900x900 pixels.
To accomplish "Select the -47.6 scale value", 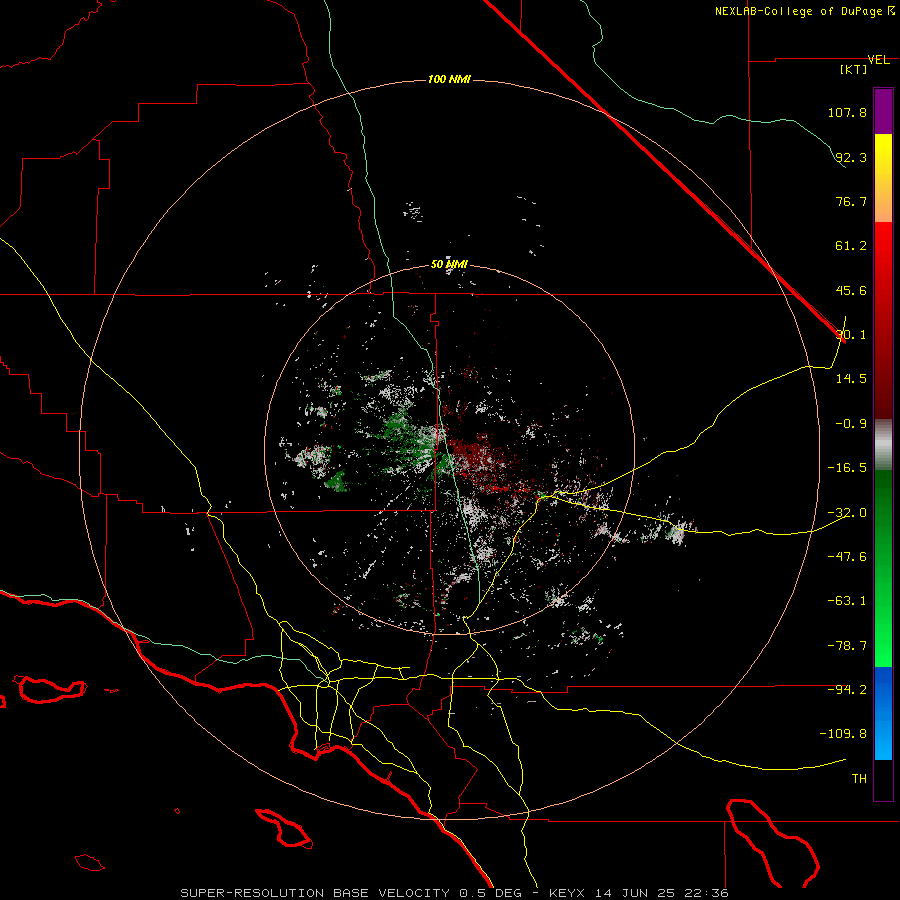I will click(x=847, y=557).
